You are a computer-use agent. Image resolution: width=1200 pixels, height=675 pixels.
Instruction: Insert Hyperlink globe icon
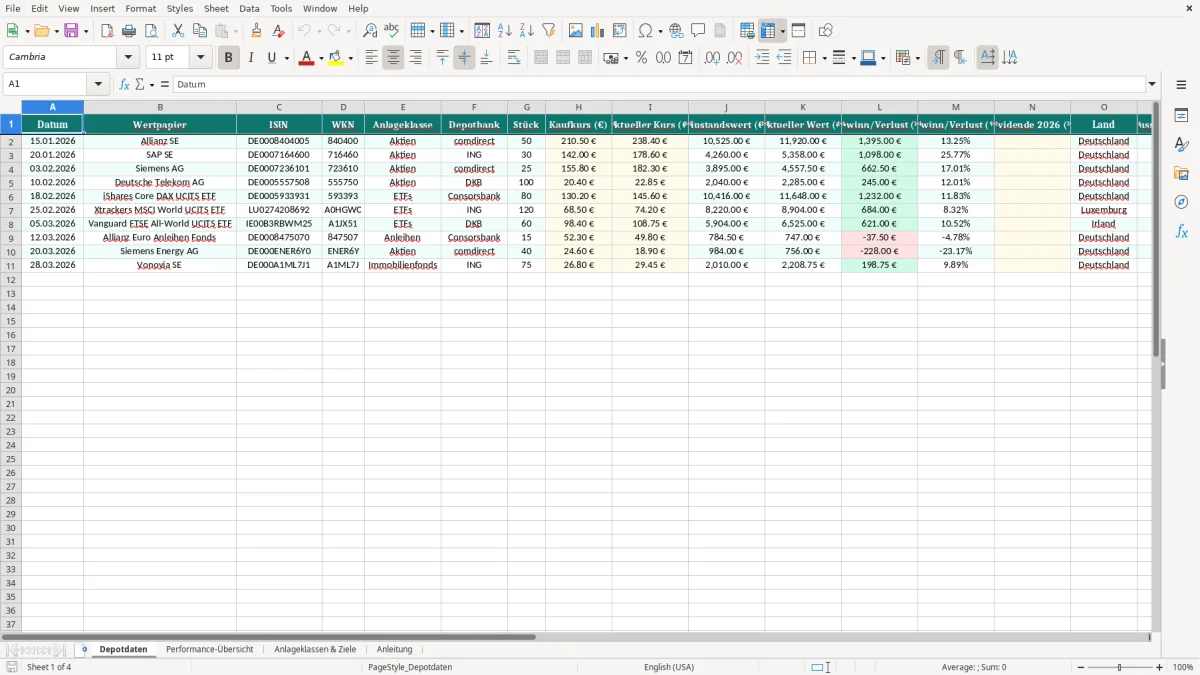(x=676, y=31)
